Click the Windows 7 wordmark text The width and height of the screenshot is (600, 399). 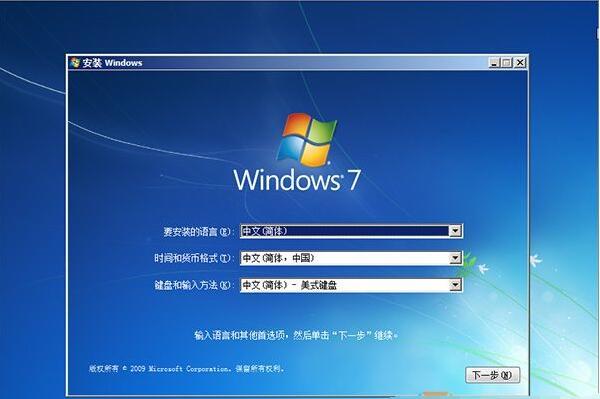(x=297, y=180)
